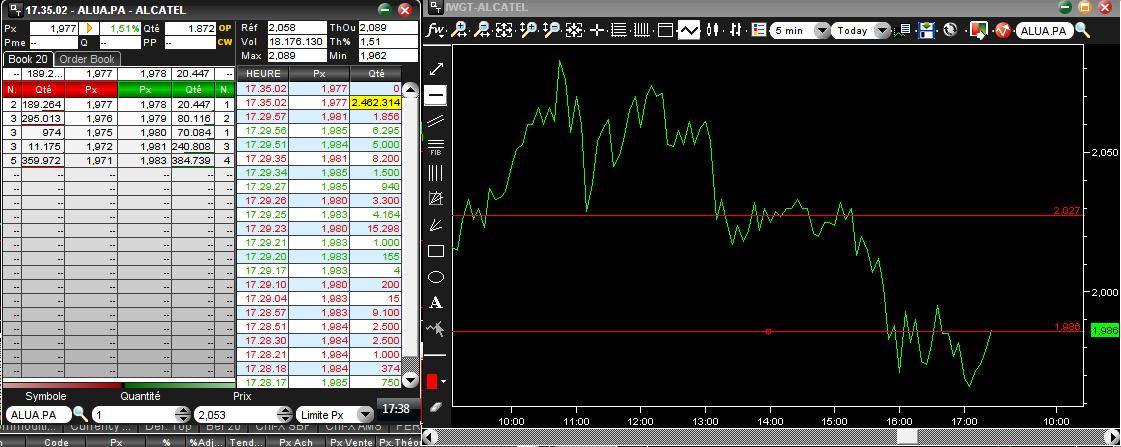Select the bar (OHLC) chart type icon

point(736,30)
